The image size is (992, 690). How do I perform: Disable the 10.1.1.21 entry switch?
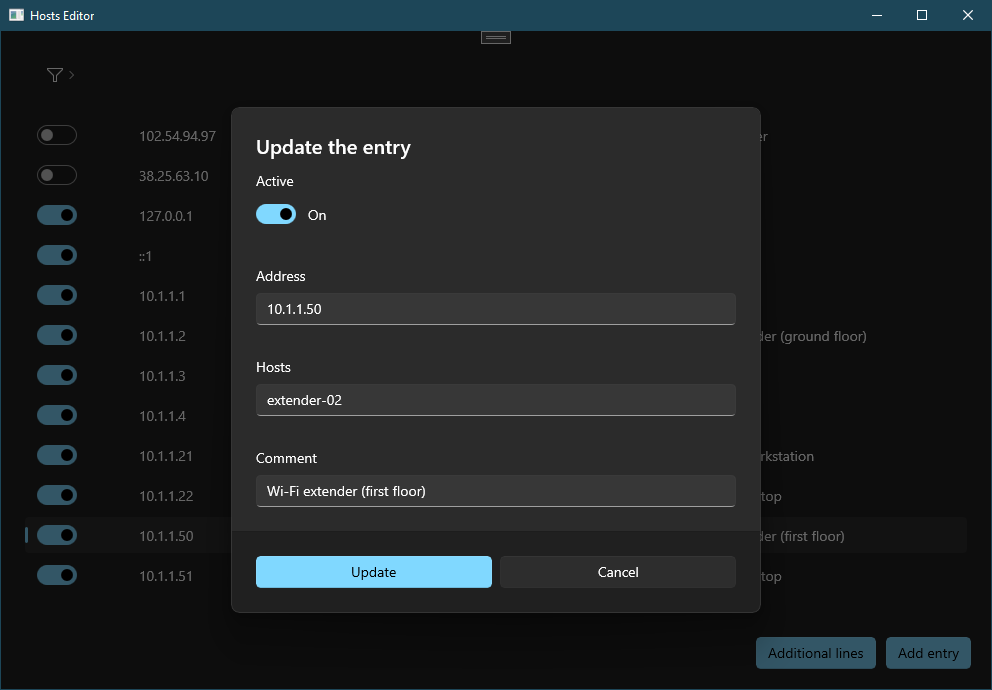pyautogui.click(x=57, y=455)
